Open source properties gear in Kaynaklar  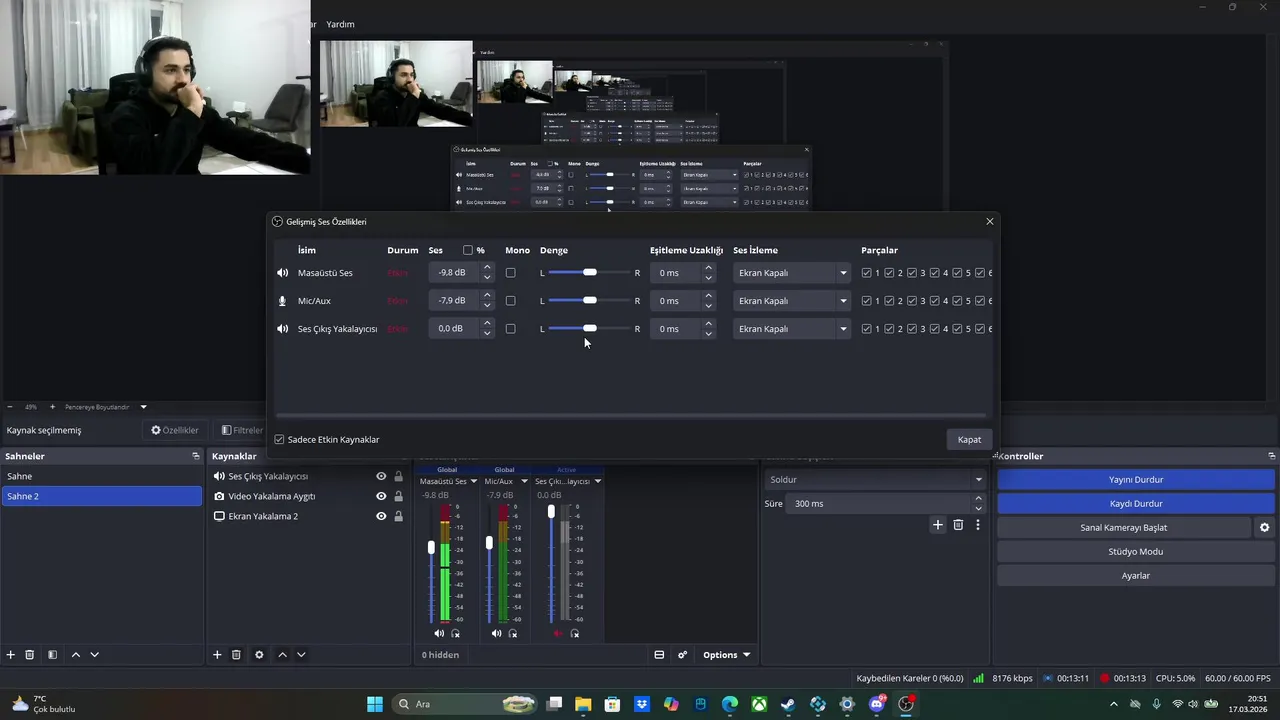point(259,655)
